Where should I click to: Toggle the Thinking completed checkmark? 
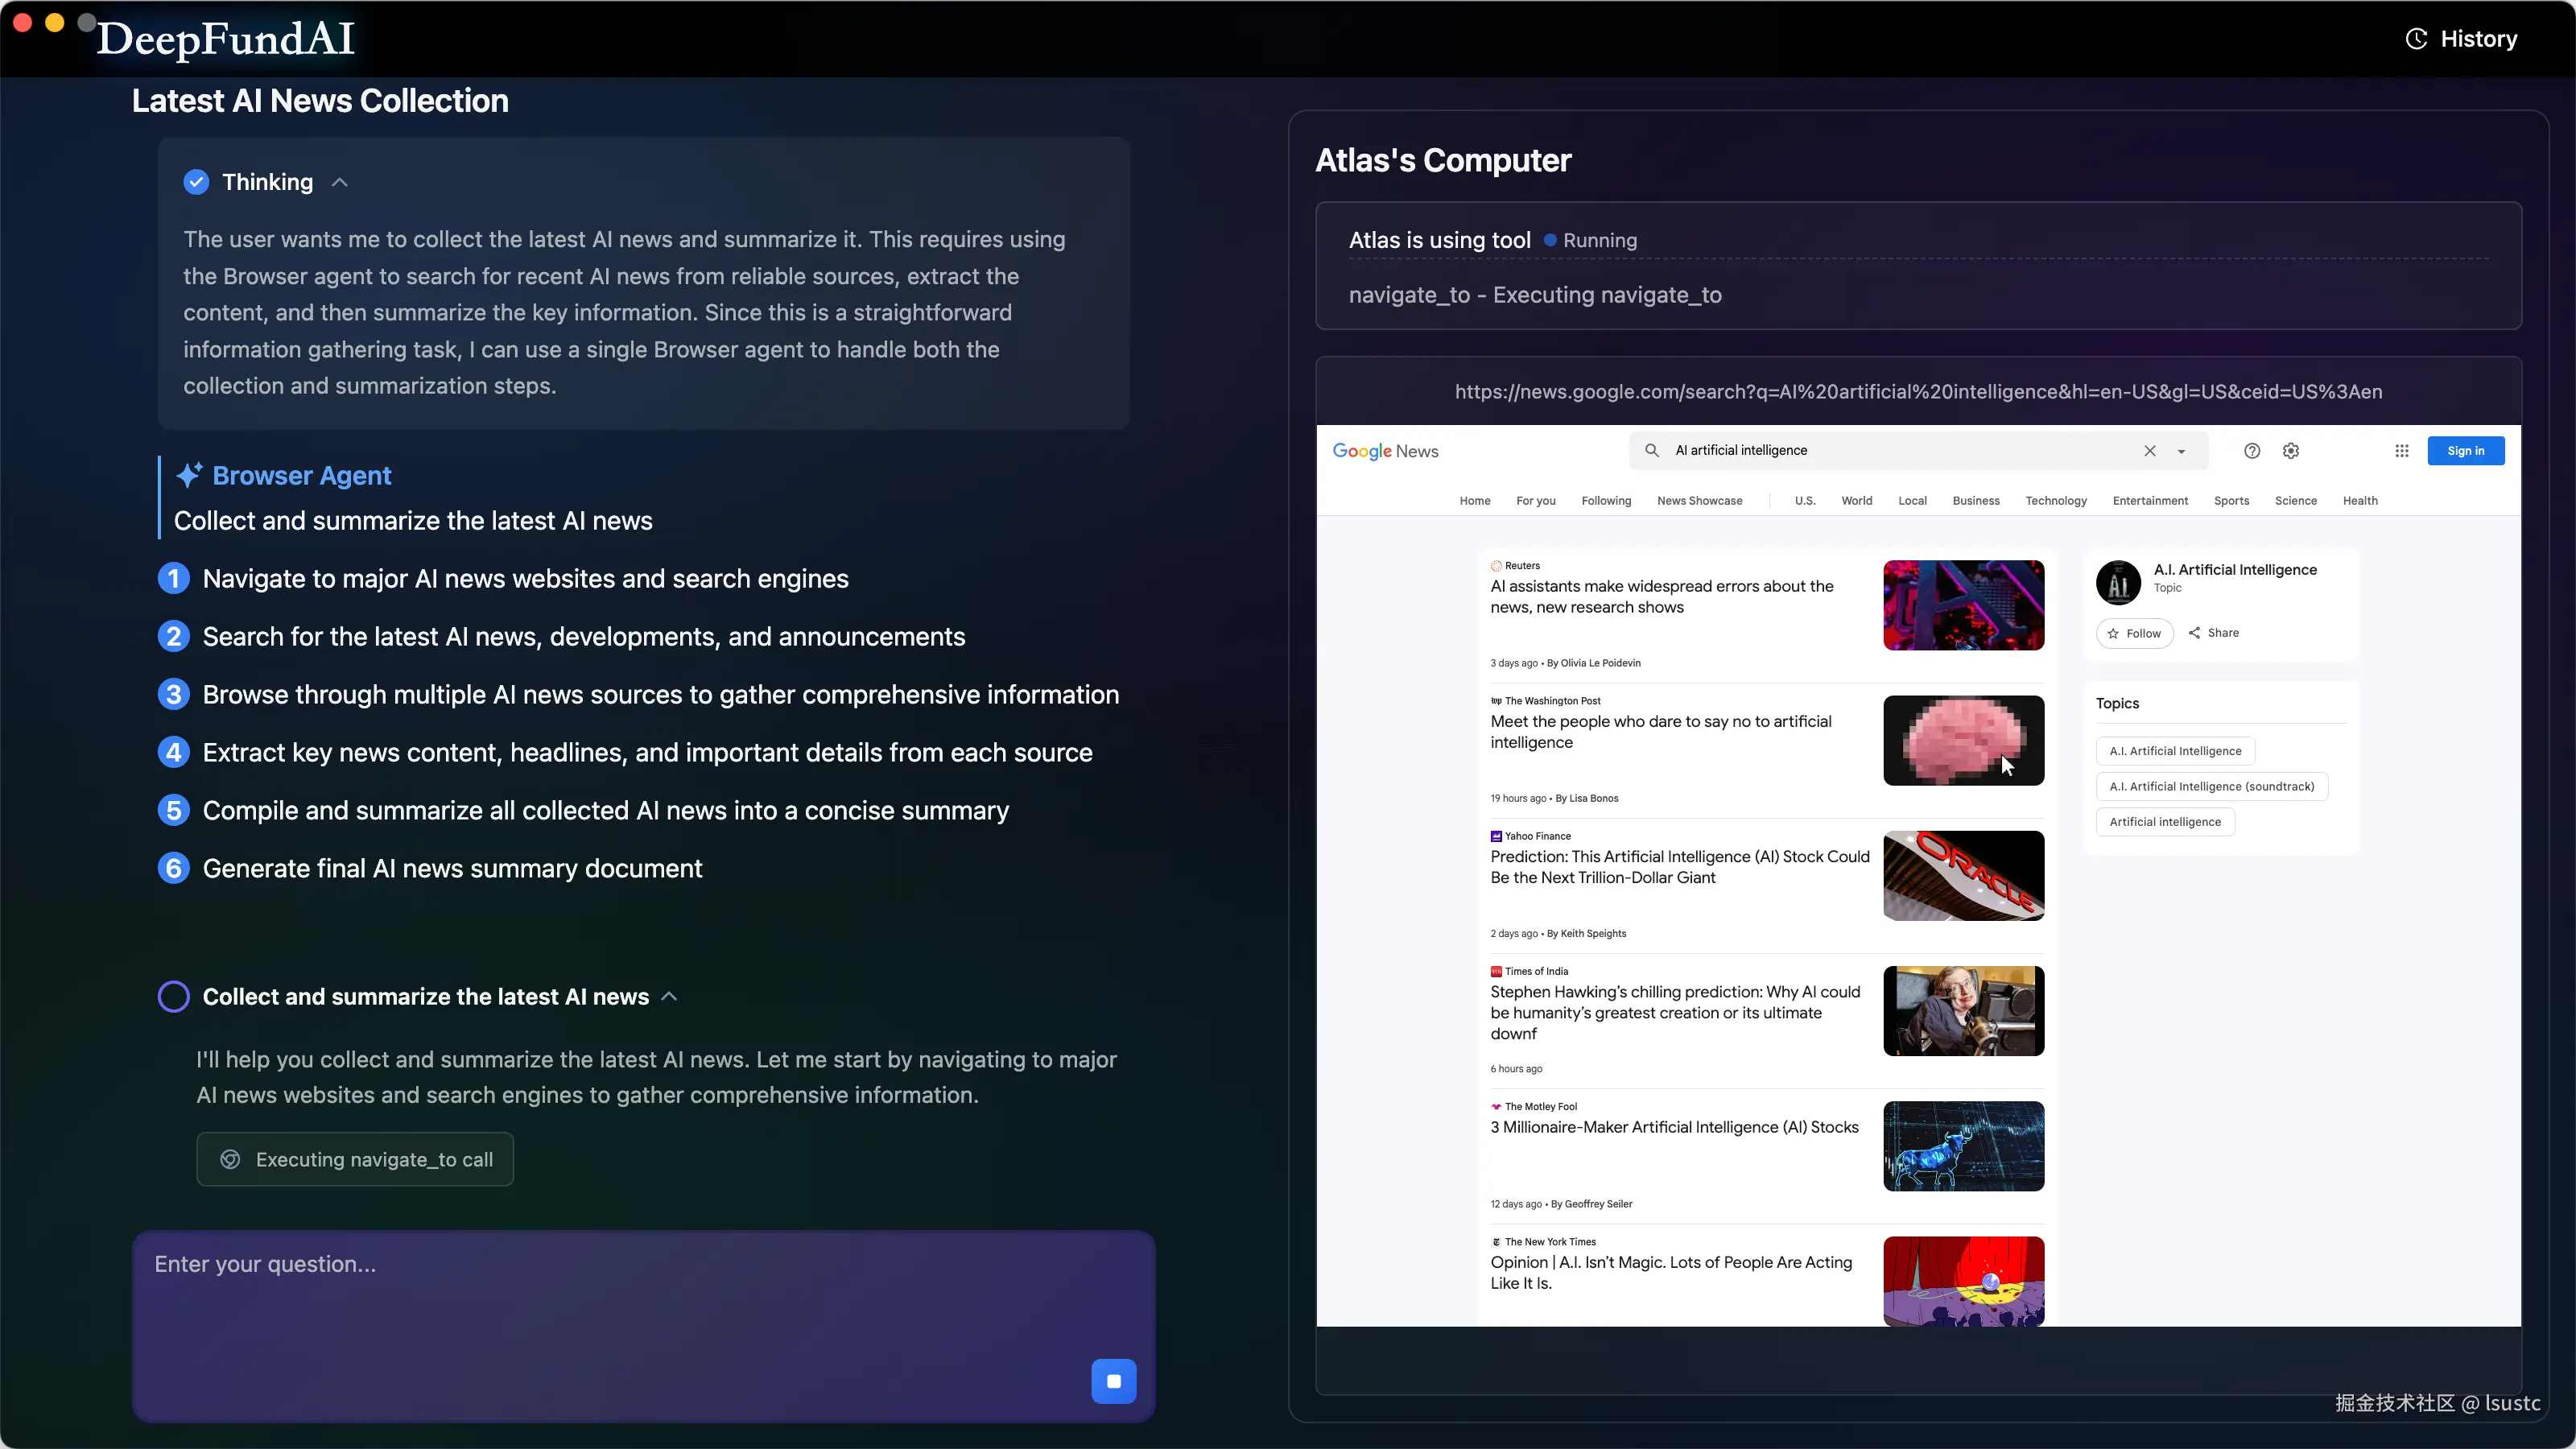pyautogui.click(x=196, y=182)
